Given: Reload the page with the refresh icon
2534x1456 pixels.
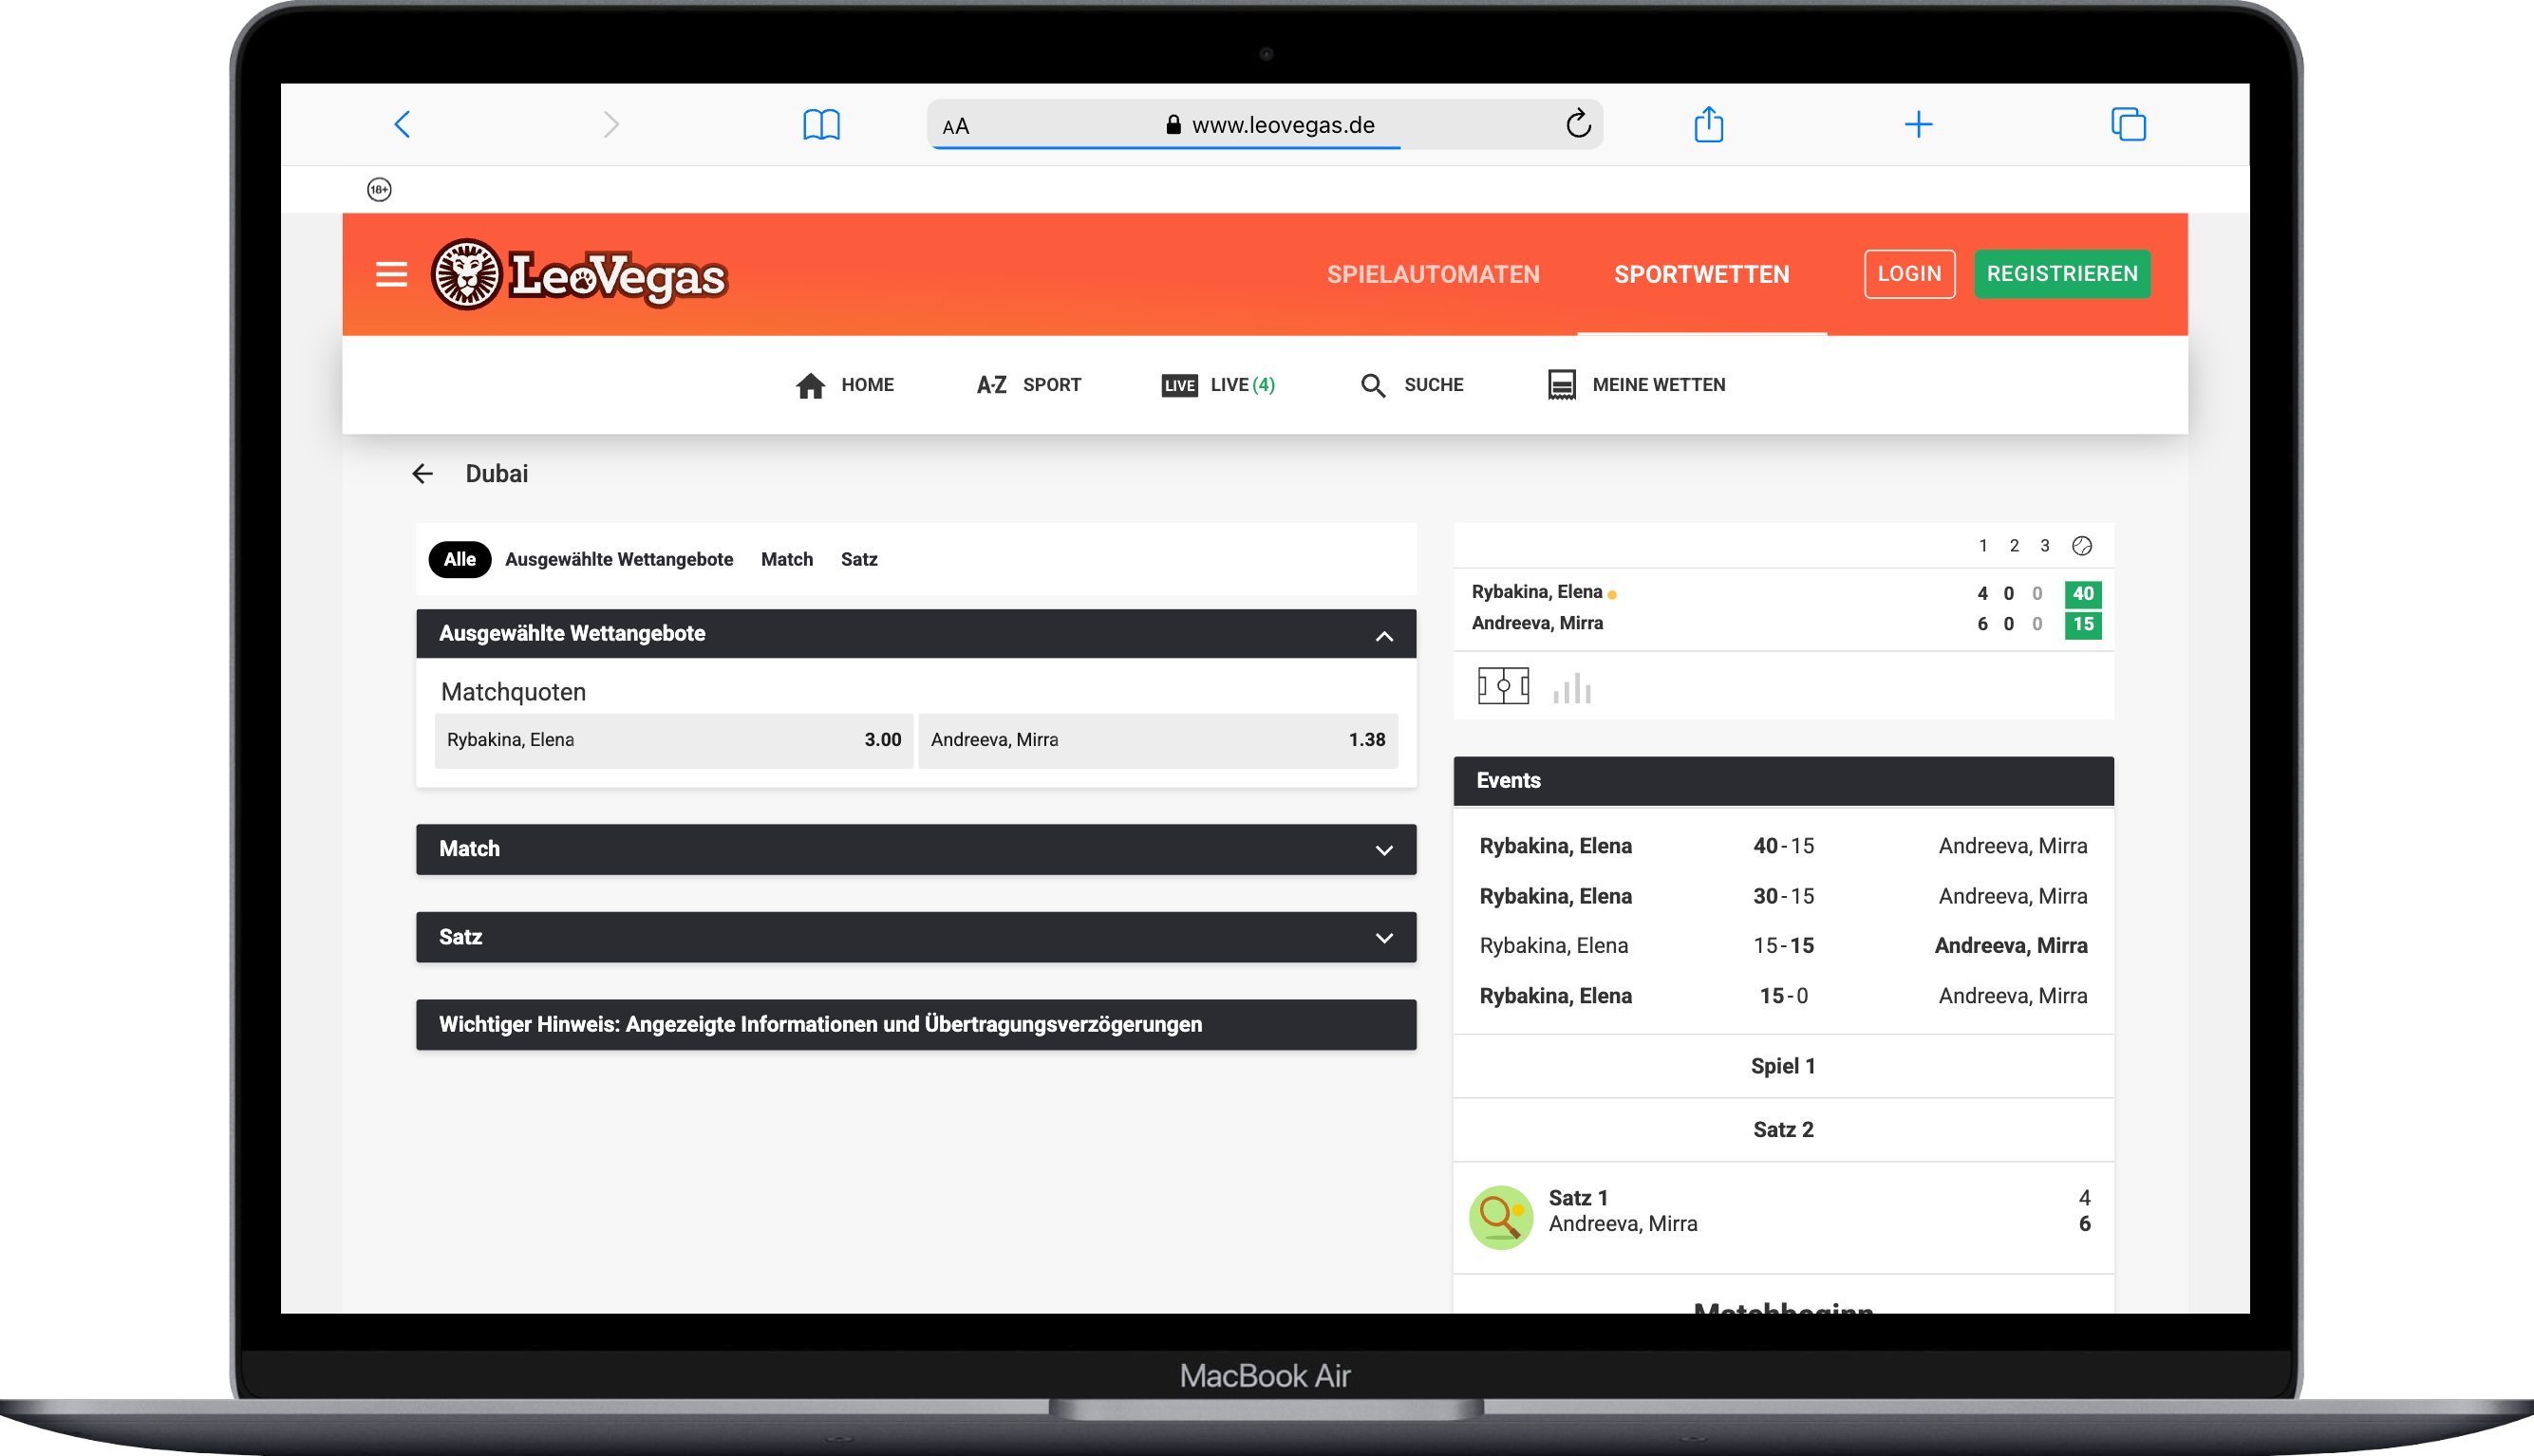Looking at the screenshot, I should click(x=1577, y=124).
